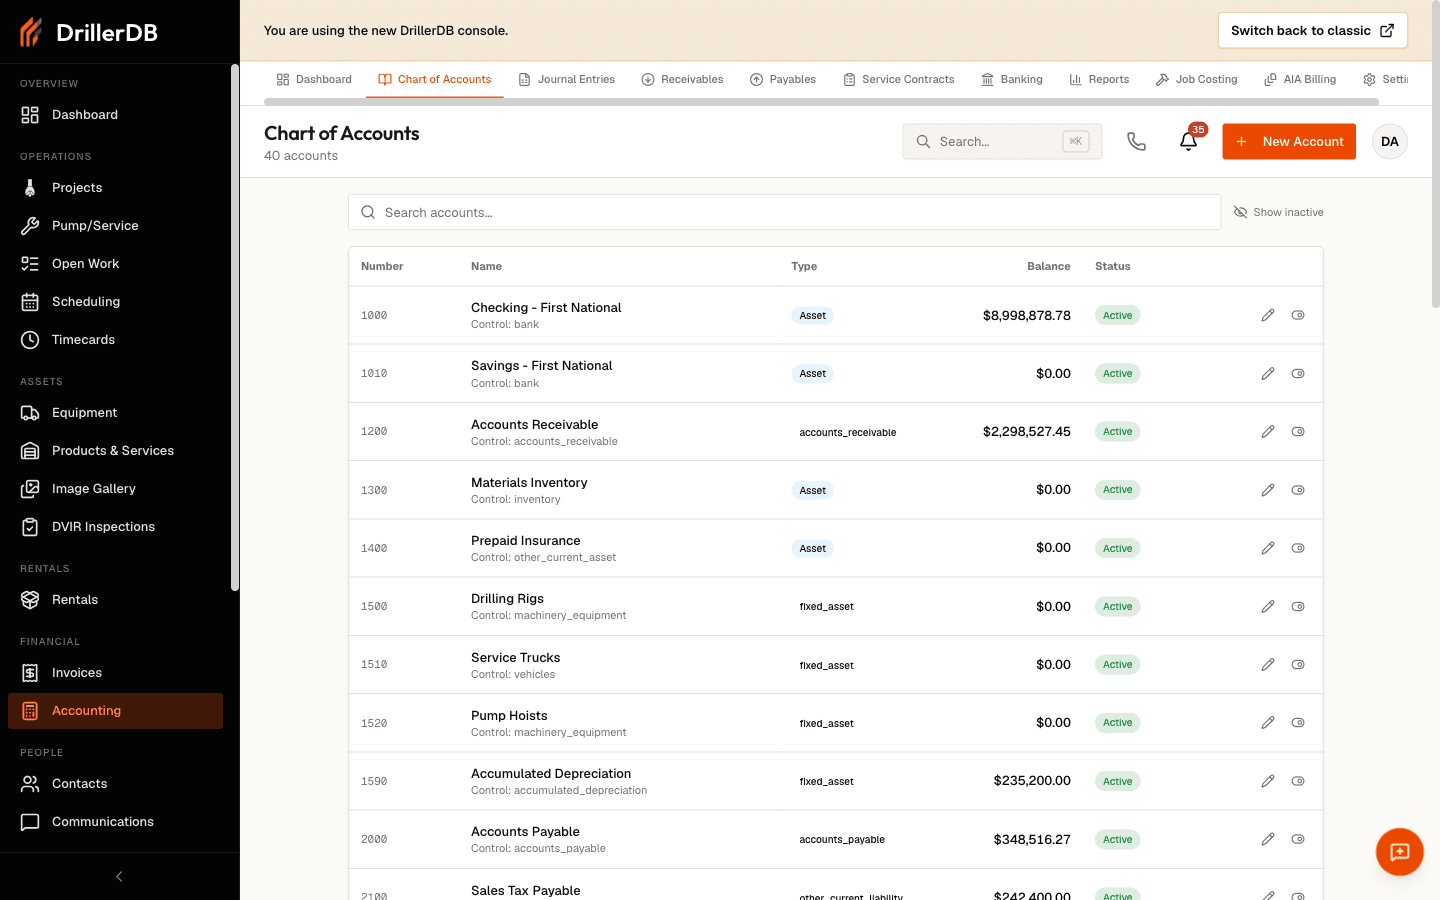Open Image Gallery in sidebar

click(x=115, y=489)
